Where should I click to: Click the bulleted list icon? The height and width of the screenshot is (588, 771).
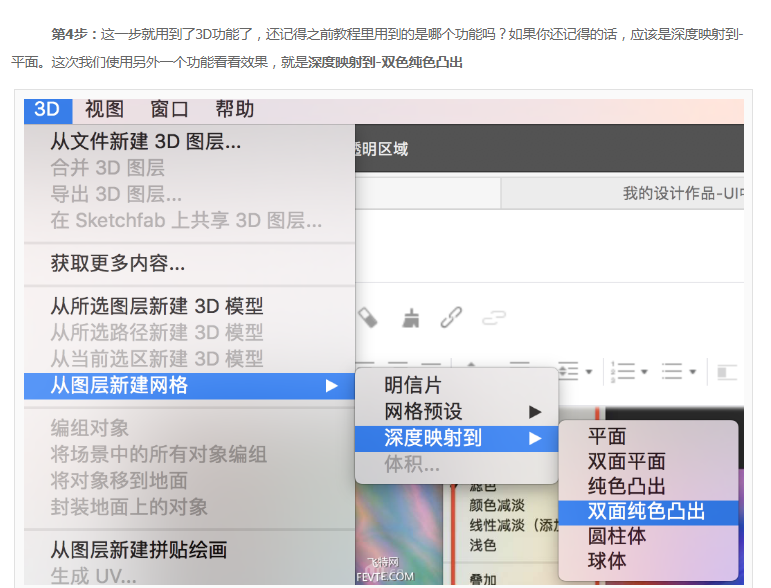[x=672, y=372]
